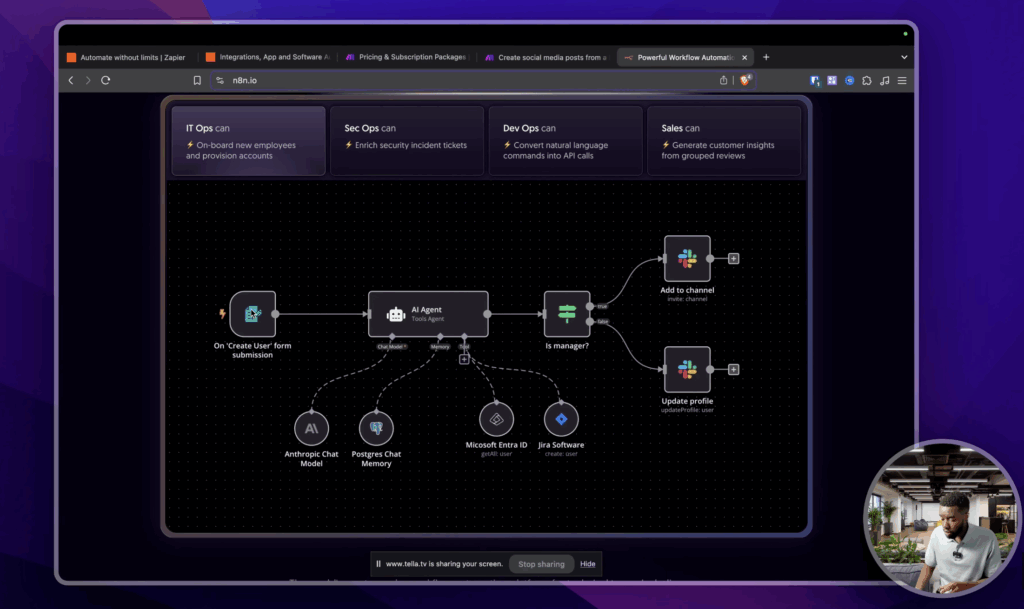The height and width of the screenshot is (609, 1024).
Task: Click the plus under AI Agent Tool connector
Action: [x=464, y=359]
